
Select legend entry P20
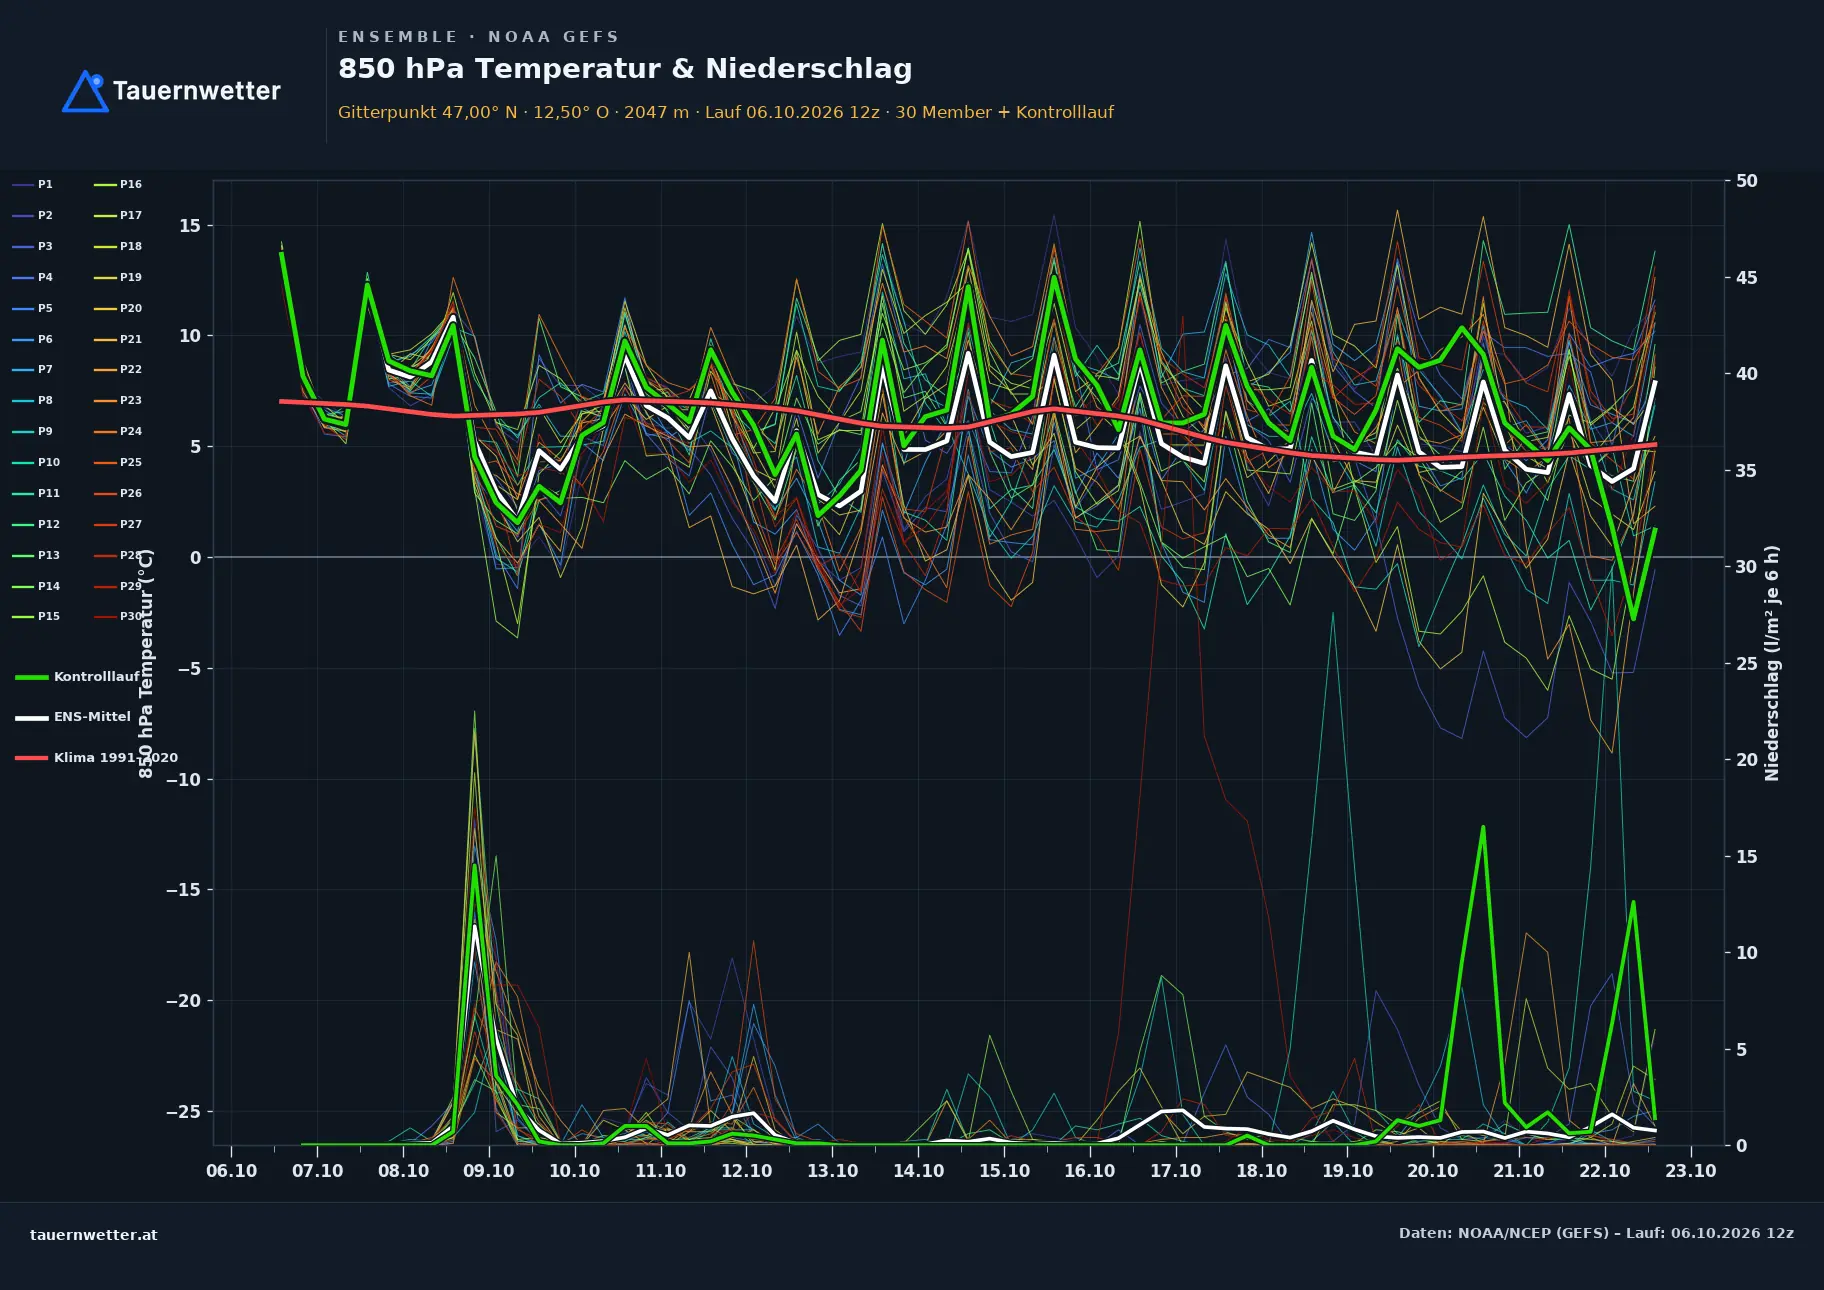[118, 308]
